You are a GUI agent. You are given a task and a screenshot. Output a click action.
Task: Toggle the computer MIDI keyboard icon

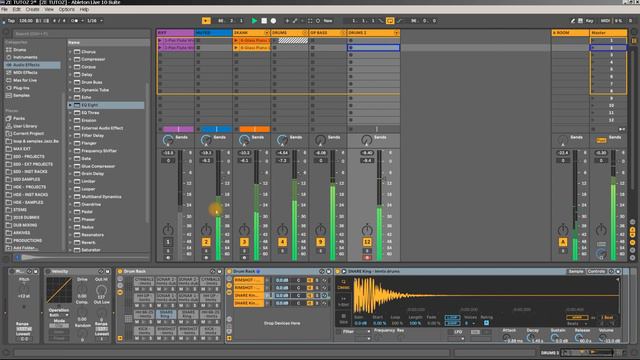[580, 20]
